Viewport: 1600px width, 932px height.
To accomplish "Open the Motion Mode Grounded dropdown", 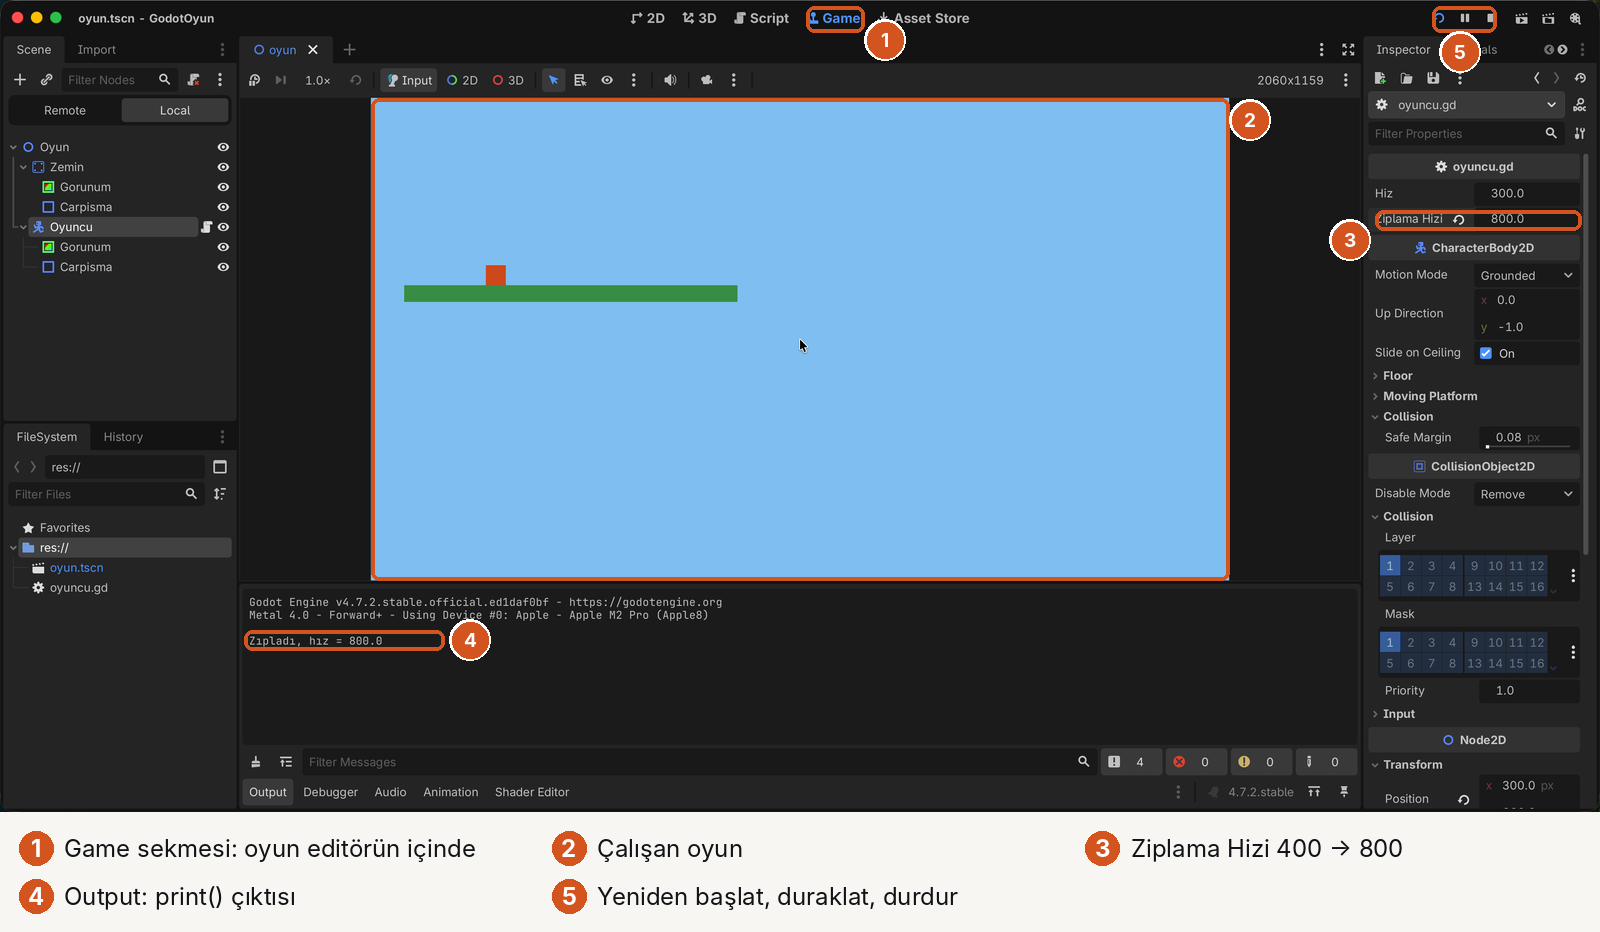I will pos(1526,275).
